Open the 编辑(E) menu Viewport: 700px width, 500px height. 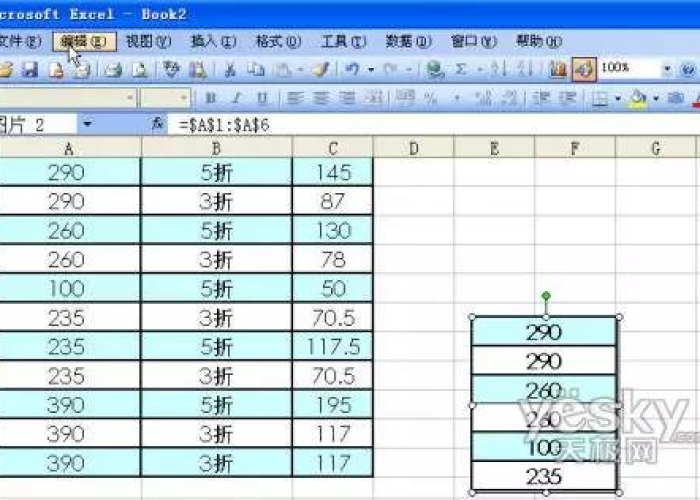pos(84,42)
